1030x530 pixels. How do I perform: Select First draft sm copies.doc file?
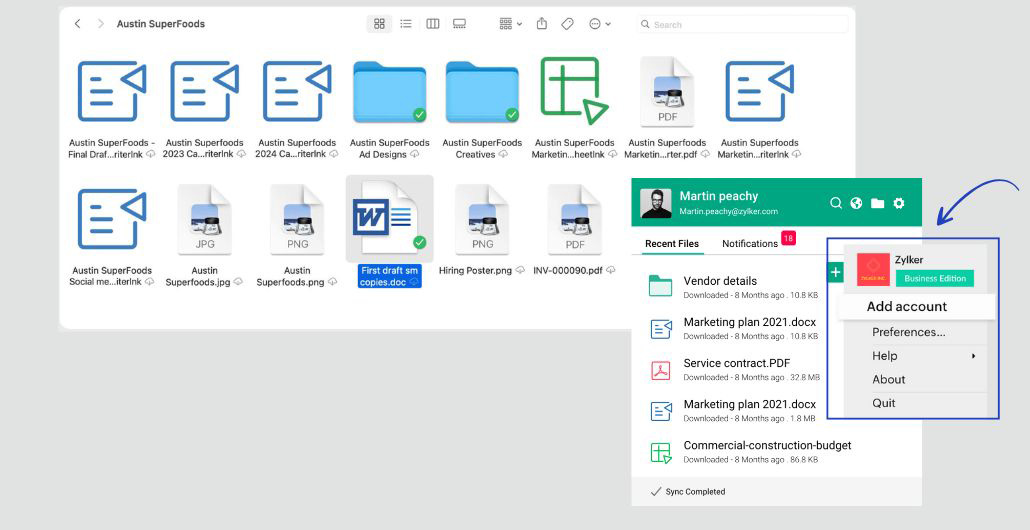coord(390,232)
